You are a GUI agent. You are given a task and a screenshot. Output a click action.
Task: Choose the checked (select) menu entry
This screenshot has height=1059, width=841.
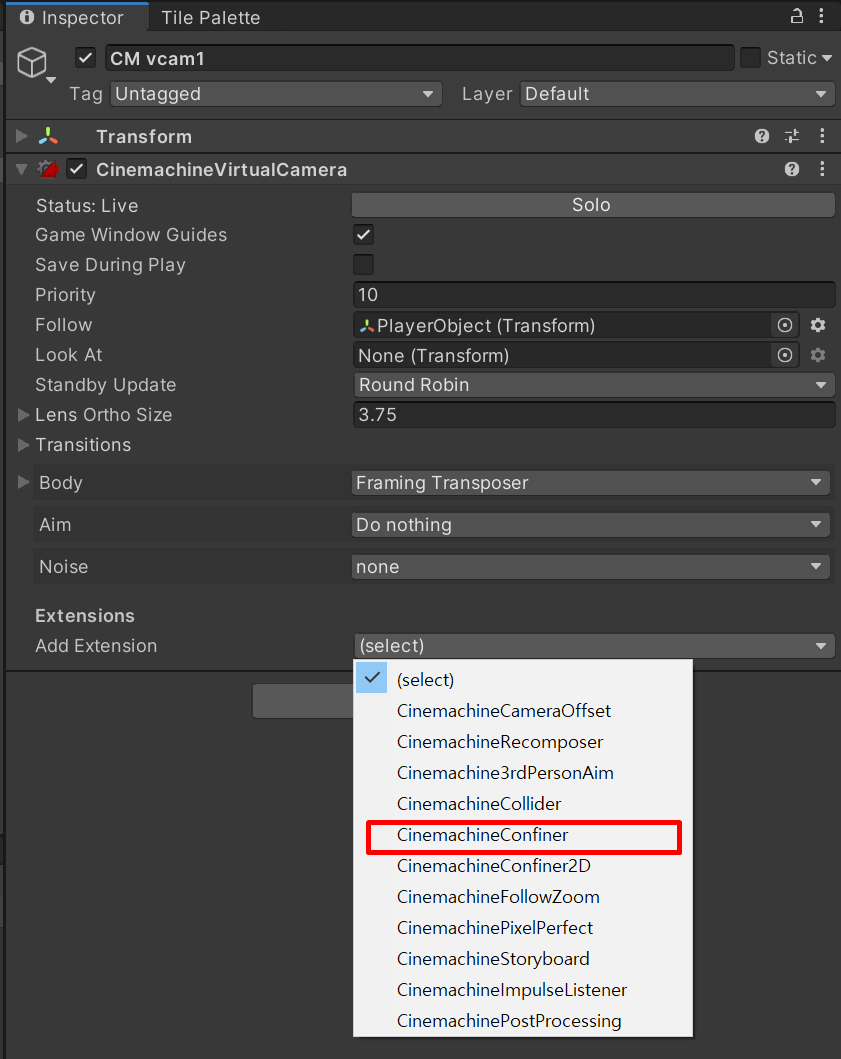click(x=524, y=679)
